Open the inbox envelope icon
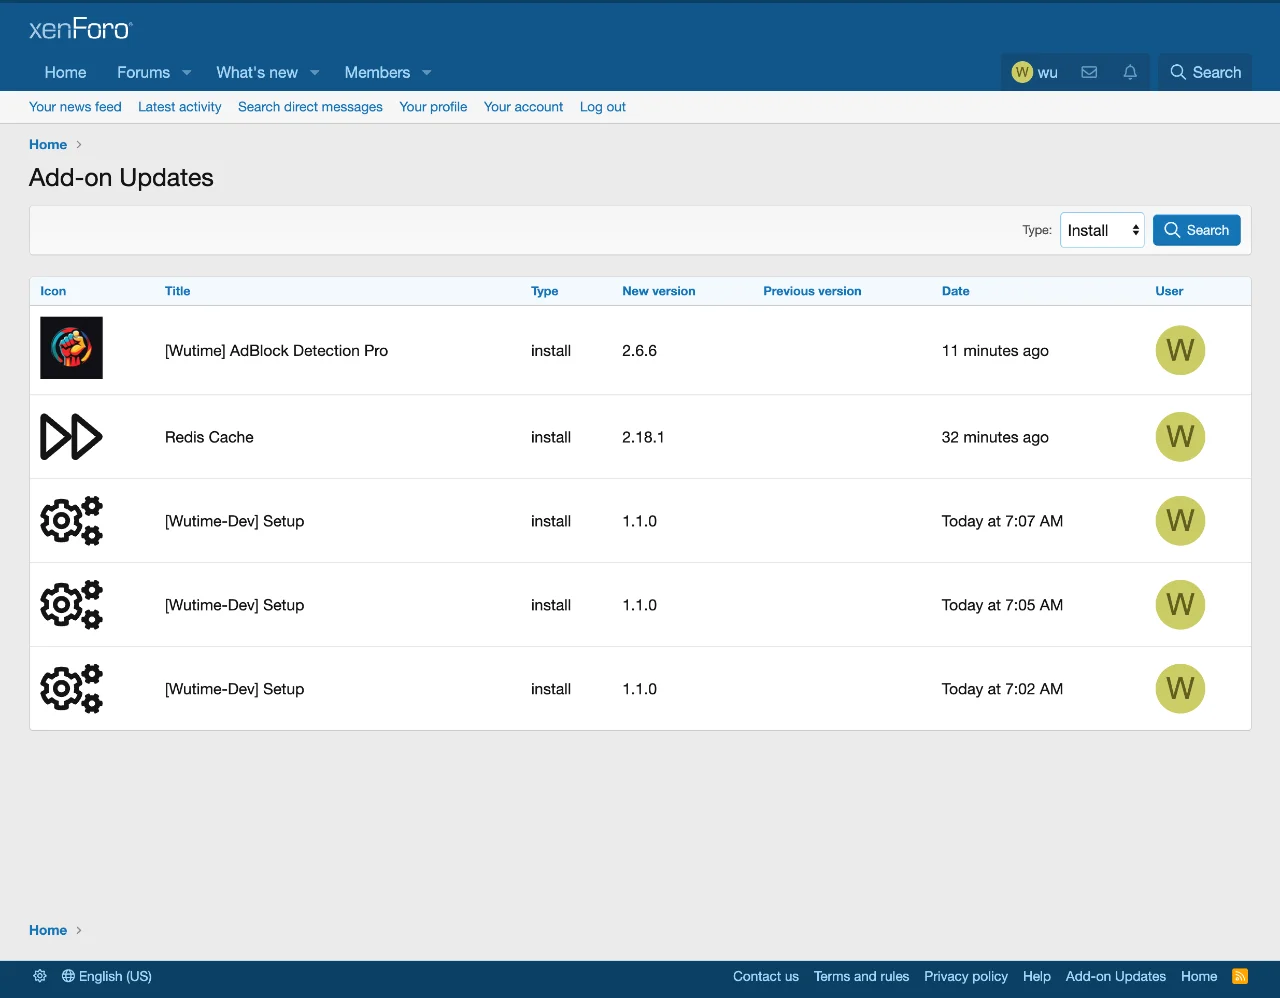1280x998 pixels. [1089, 72]
